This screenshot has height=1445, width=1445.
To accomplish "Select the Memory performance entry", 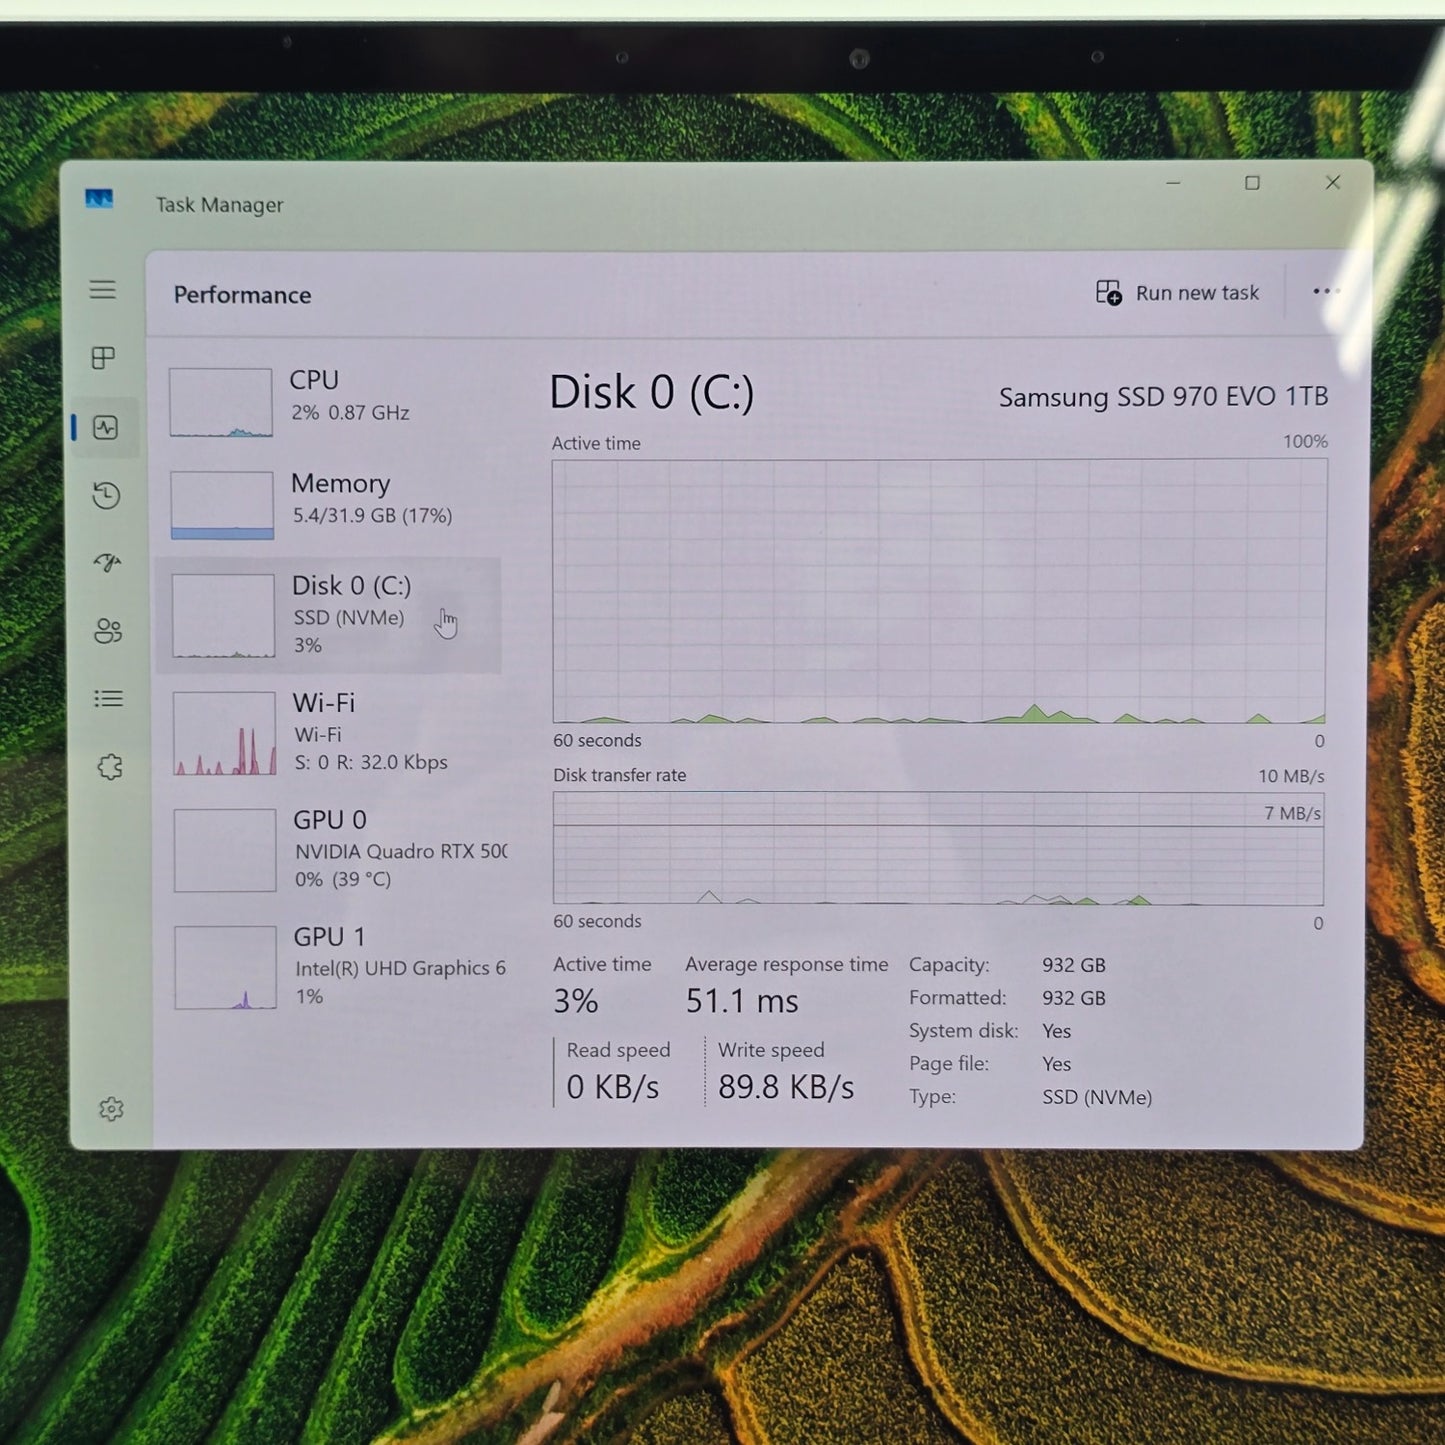I will (330, 503).
